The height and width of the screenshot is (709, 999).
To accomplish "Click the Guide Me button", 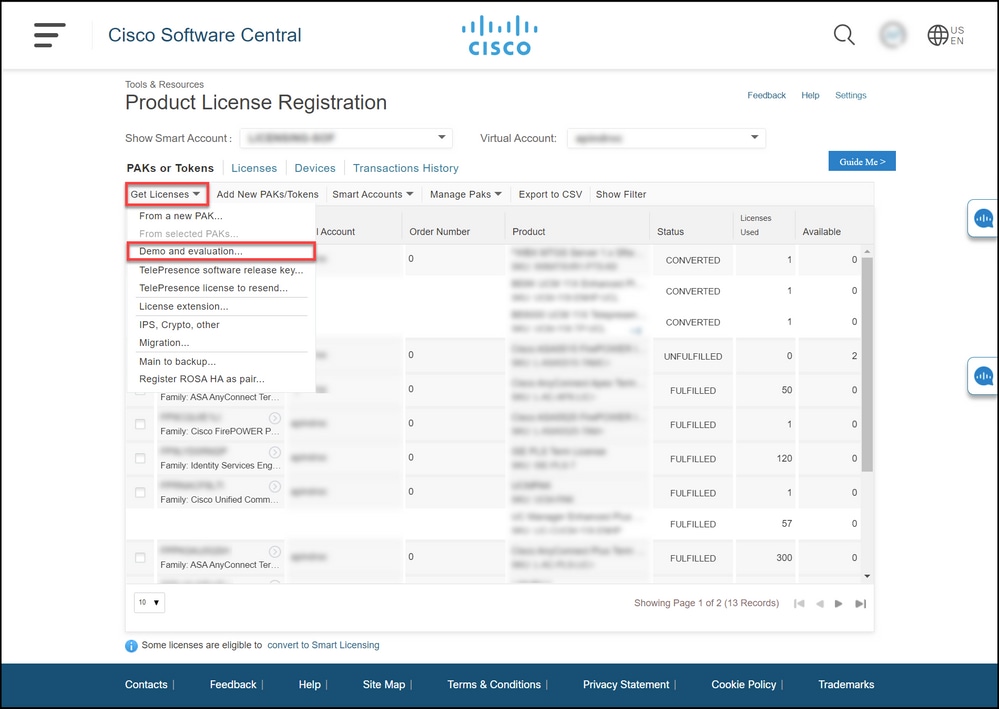I will [x=861, y=161].
